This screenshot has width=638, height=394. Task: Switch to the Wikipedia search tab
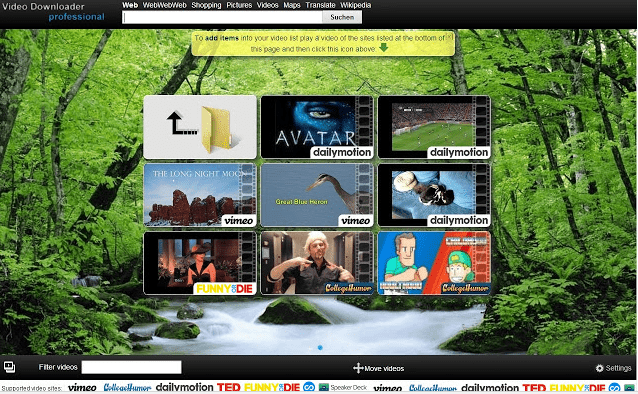pyautogui.click(x=355, y=5)
